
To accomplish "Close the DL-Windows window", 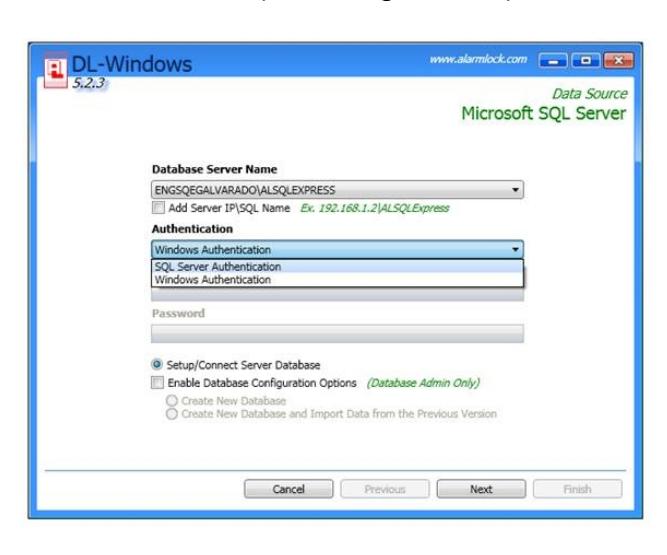I will 619,61.
